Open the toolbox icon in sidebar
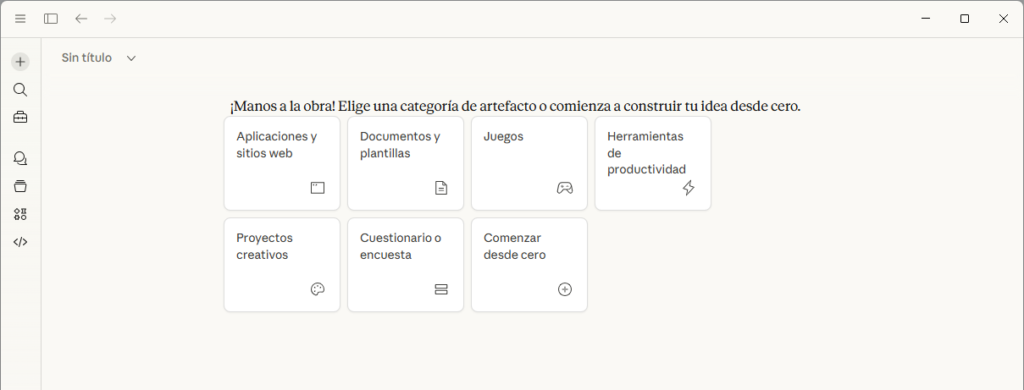1024x390 pixels. [20, 118]
